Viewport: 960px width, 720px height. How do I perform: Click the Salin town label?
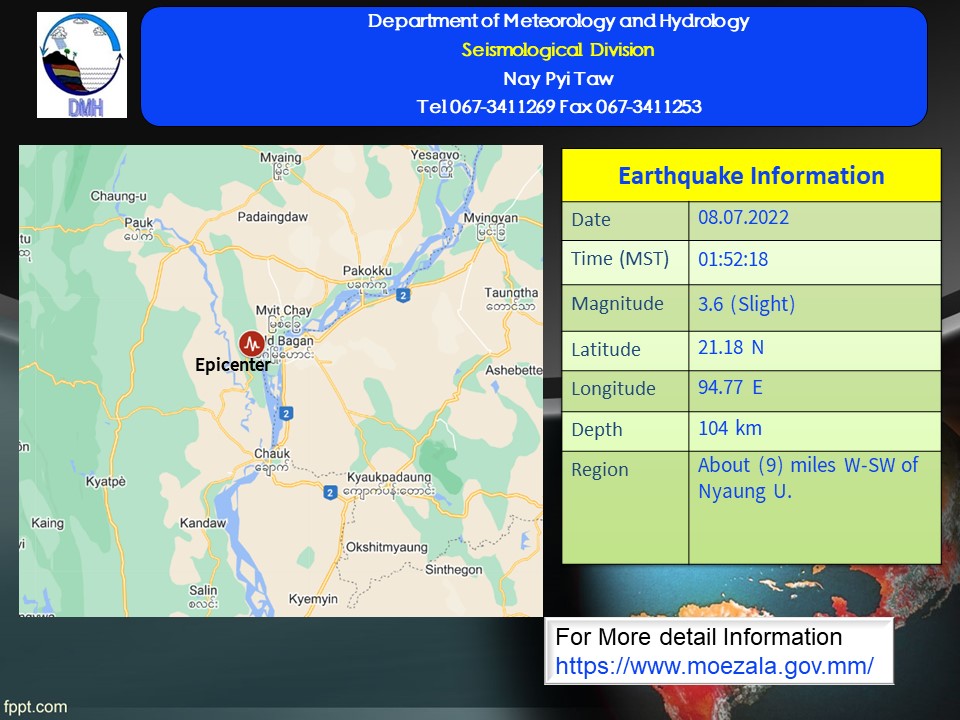[x=203, y=590]
